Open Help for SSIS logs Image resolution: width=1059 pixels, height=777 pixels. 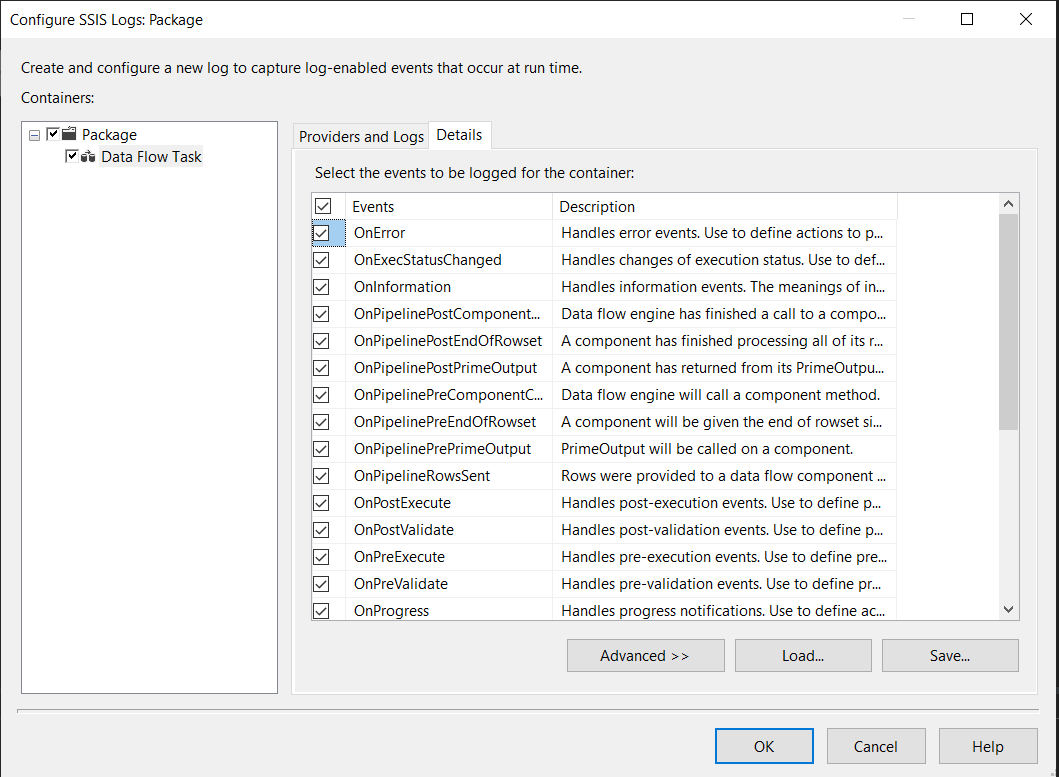[x=988, y=746]
